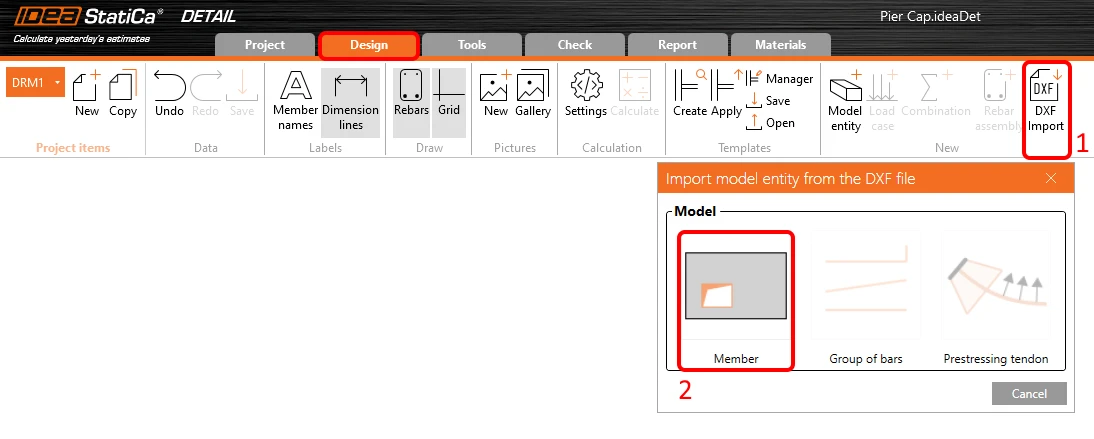Screen dimensions: 1094x439
Task: Open template from file
Action: (771, 123)
